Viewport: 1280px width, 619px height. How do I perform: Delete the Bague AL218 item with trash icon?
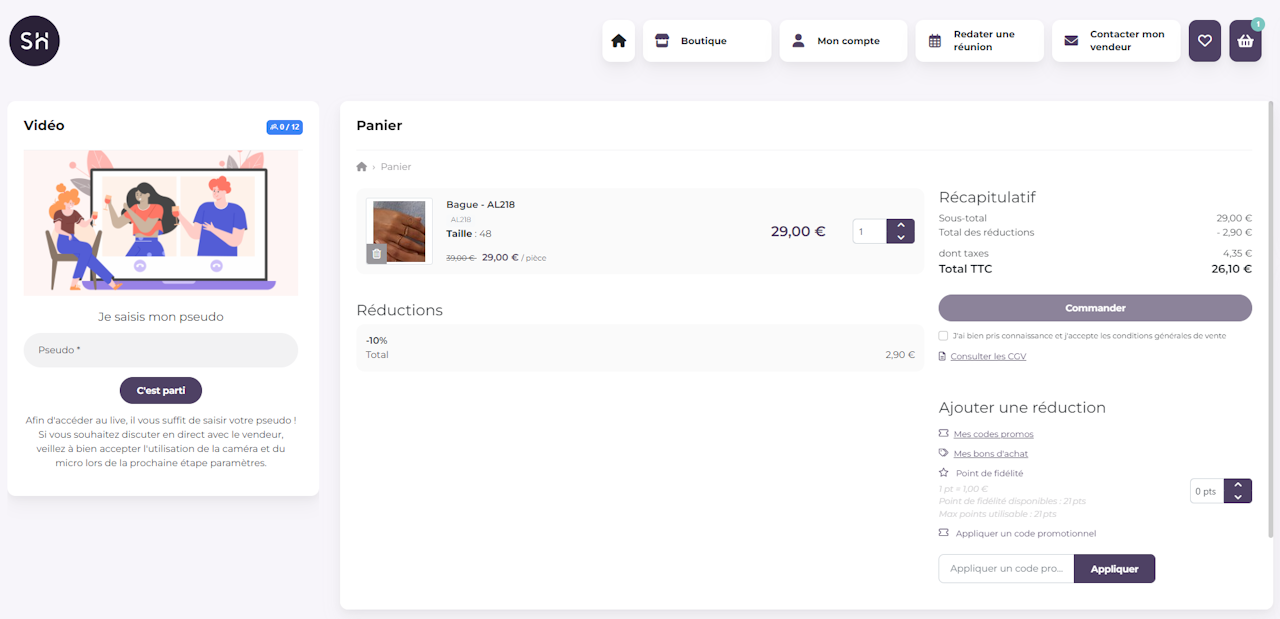376,254
